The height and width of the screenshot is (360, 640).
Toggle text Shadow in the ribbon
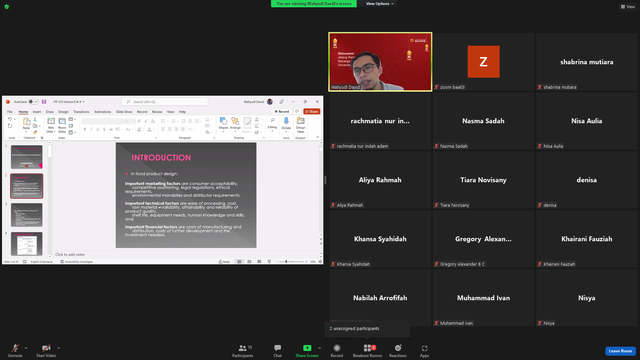(104, 129)
